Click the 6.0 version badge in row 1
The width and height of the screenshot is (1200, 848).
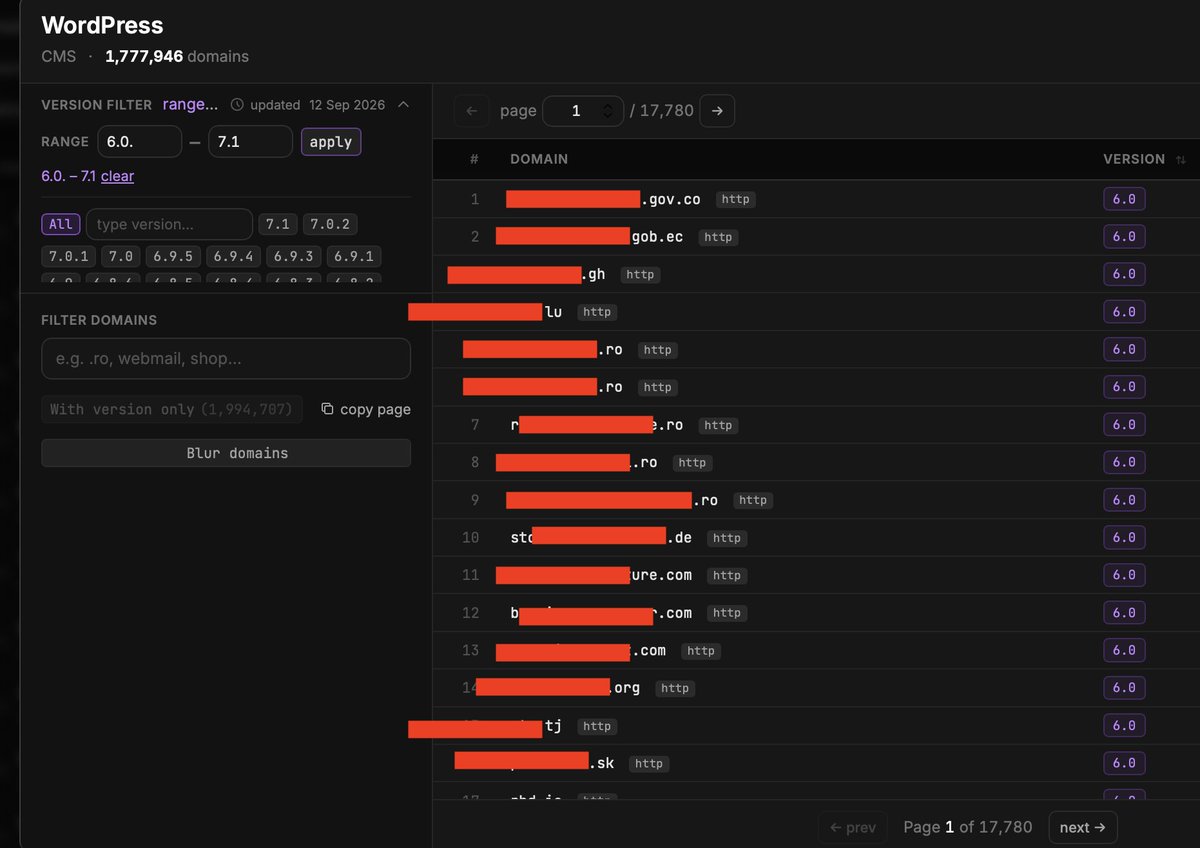coord(1124,199)
